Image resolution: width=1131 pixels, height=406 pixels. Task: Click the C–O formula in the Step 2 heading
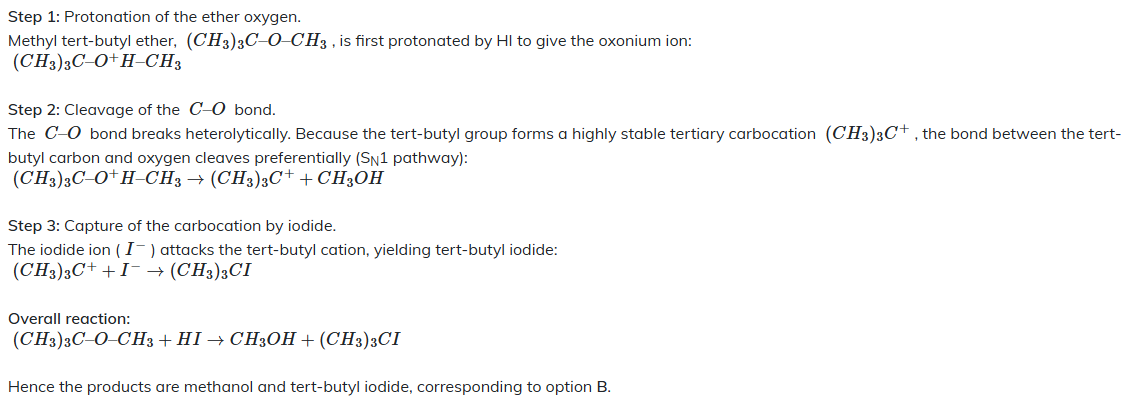click(208, 110)
